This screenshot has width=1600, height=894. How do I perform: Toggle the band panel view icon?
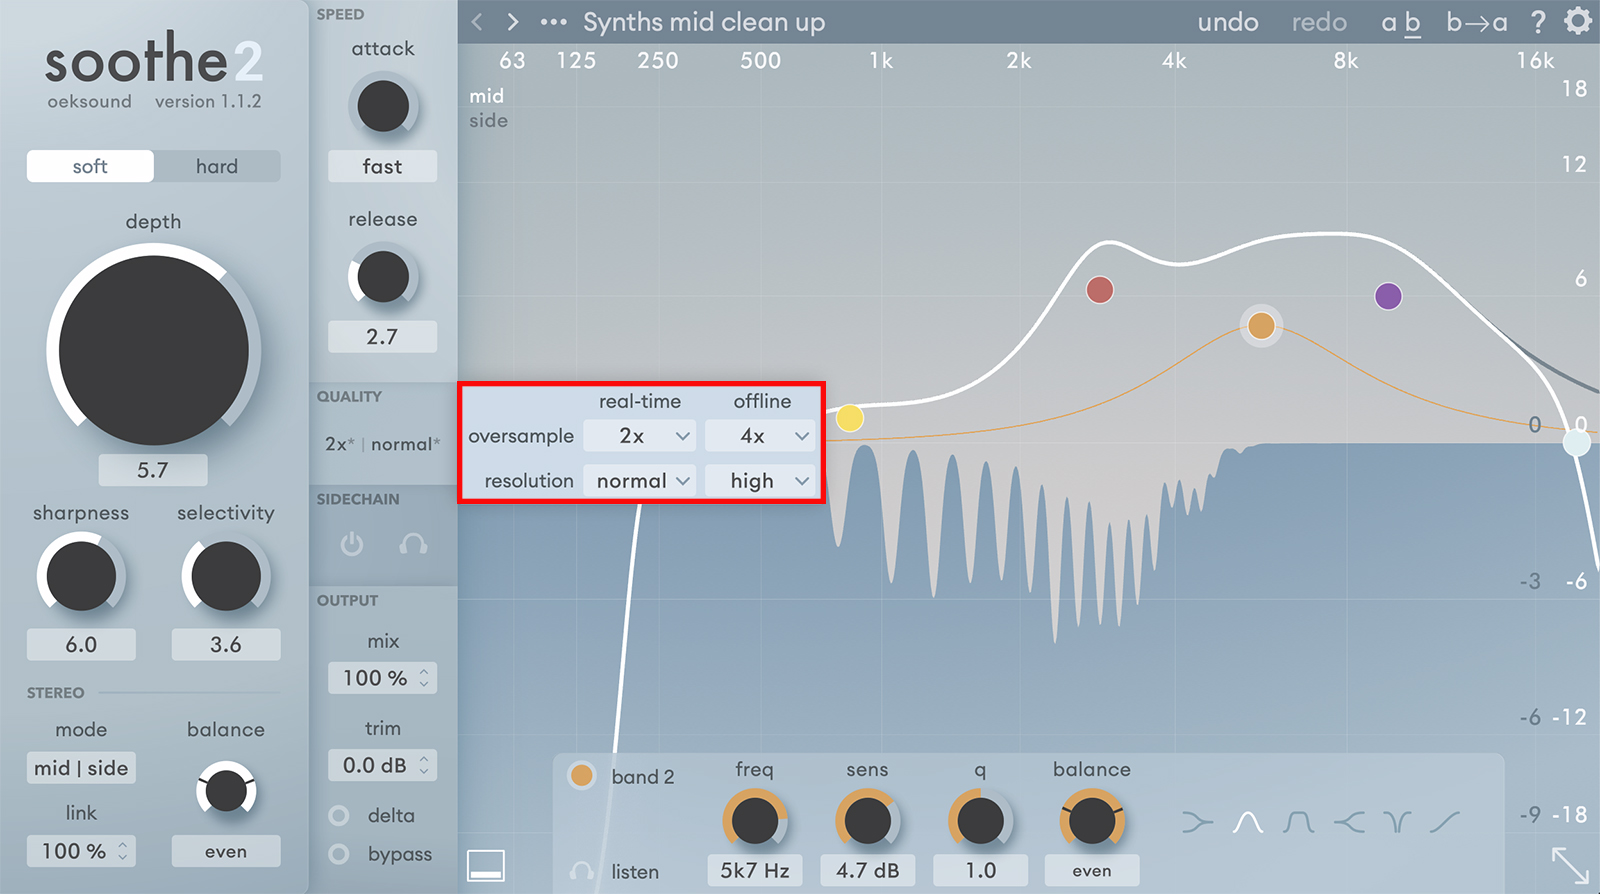pyautogui.click(x=486, y=866)
